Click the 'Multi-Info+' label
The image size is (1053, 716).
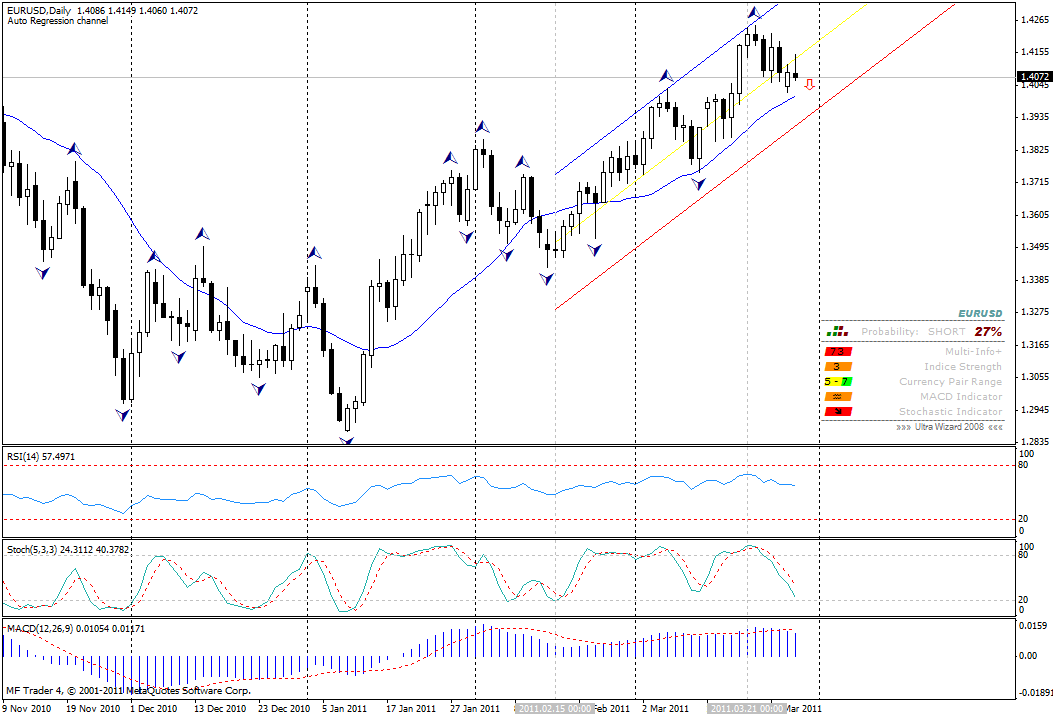pos(973,351)
